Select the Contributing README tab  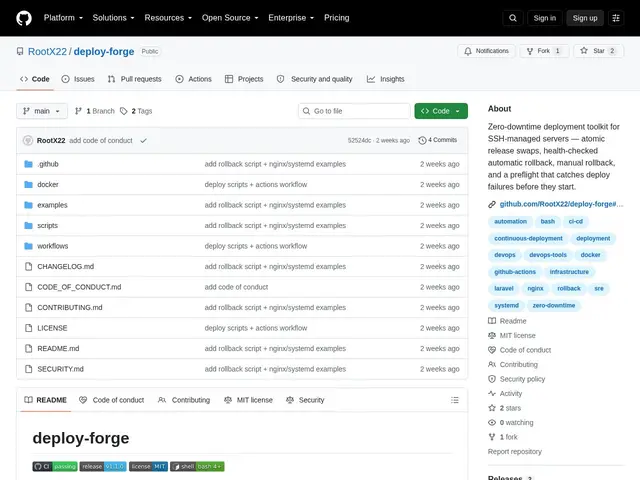tap(184, 400)
